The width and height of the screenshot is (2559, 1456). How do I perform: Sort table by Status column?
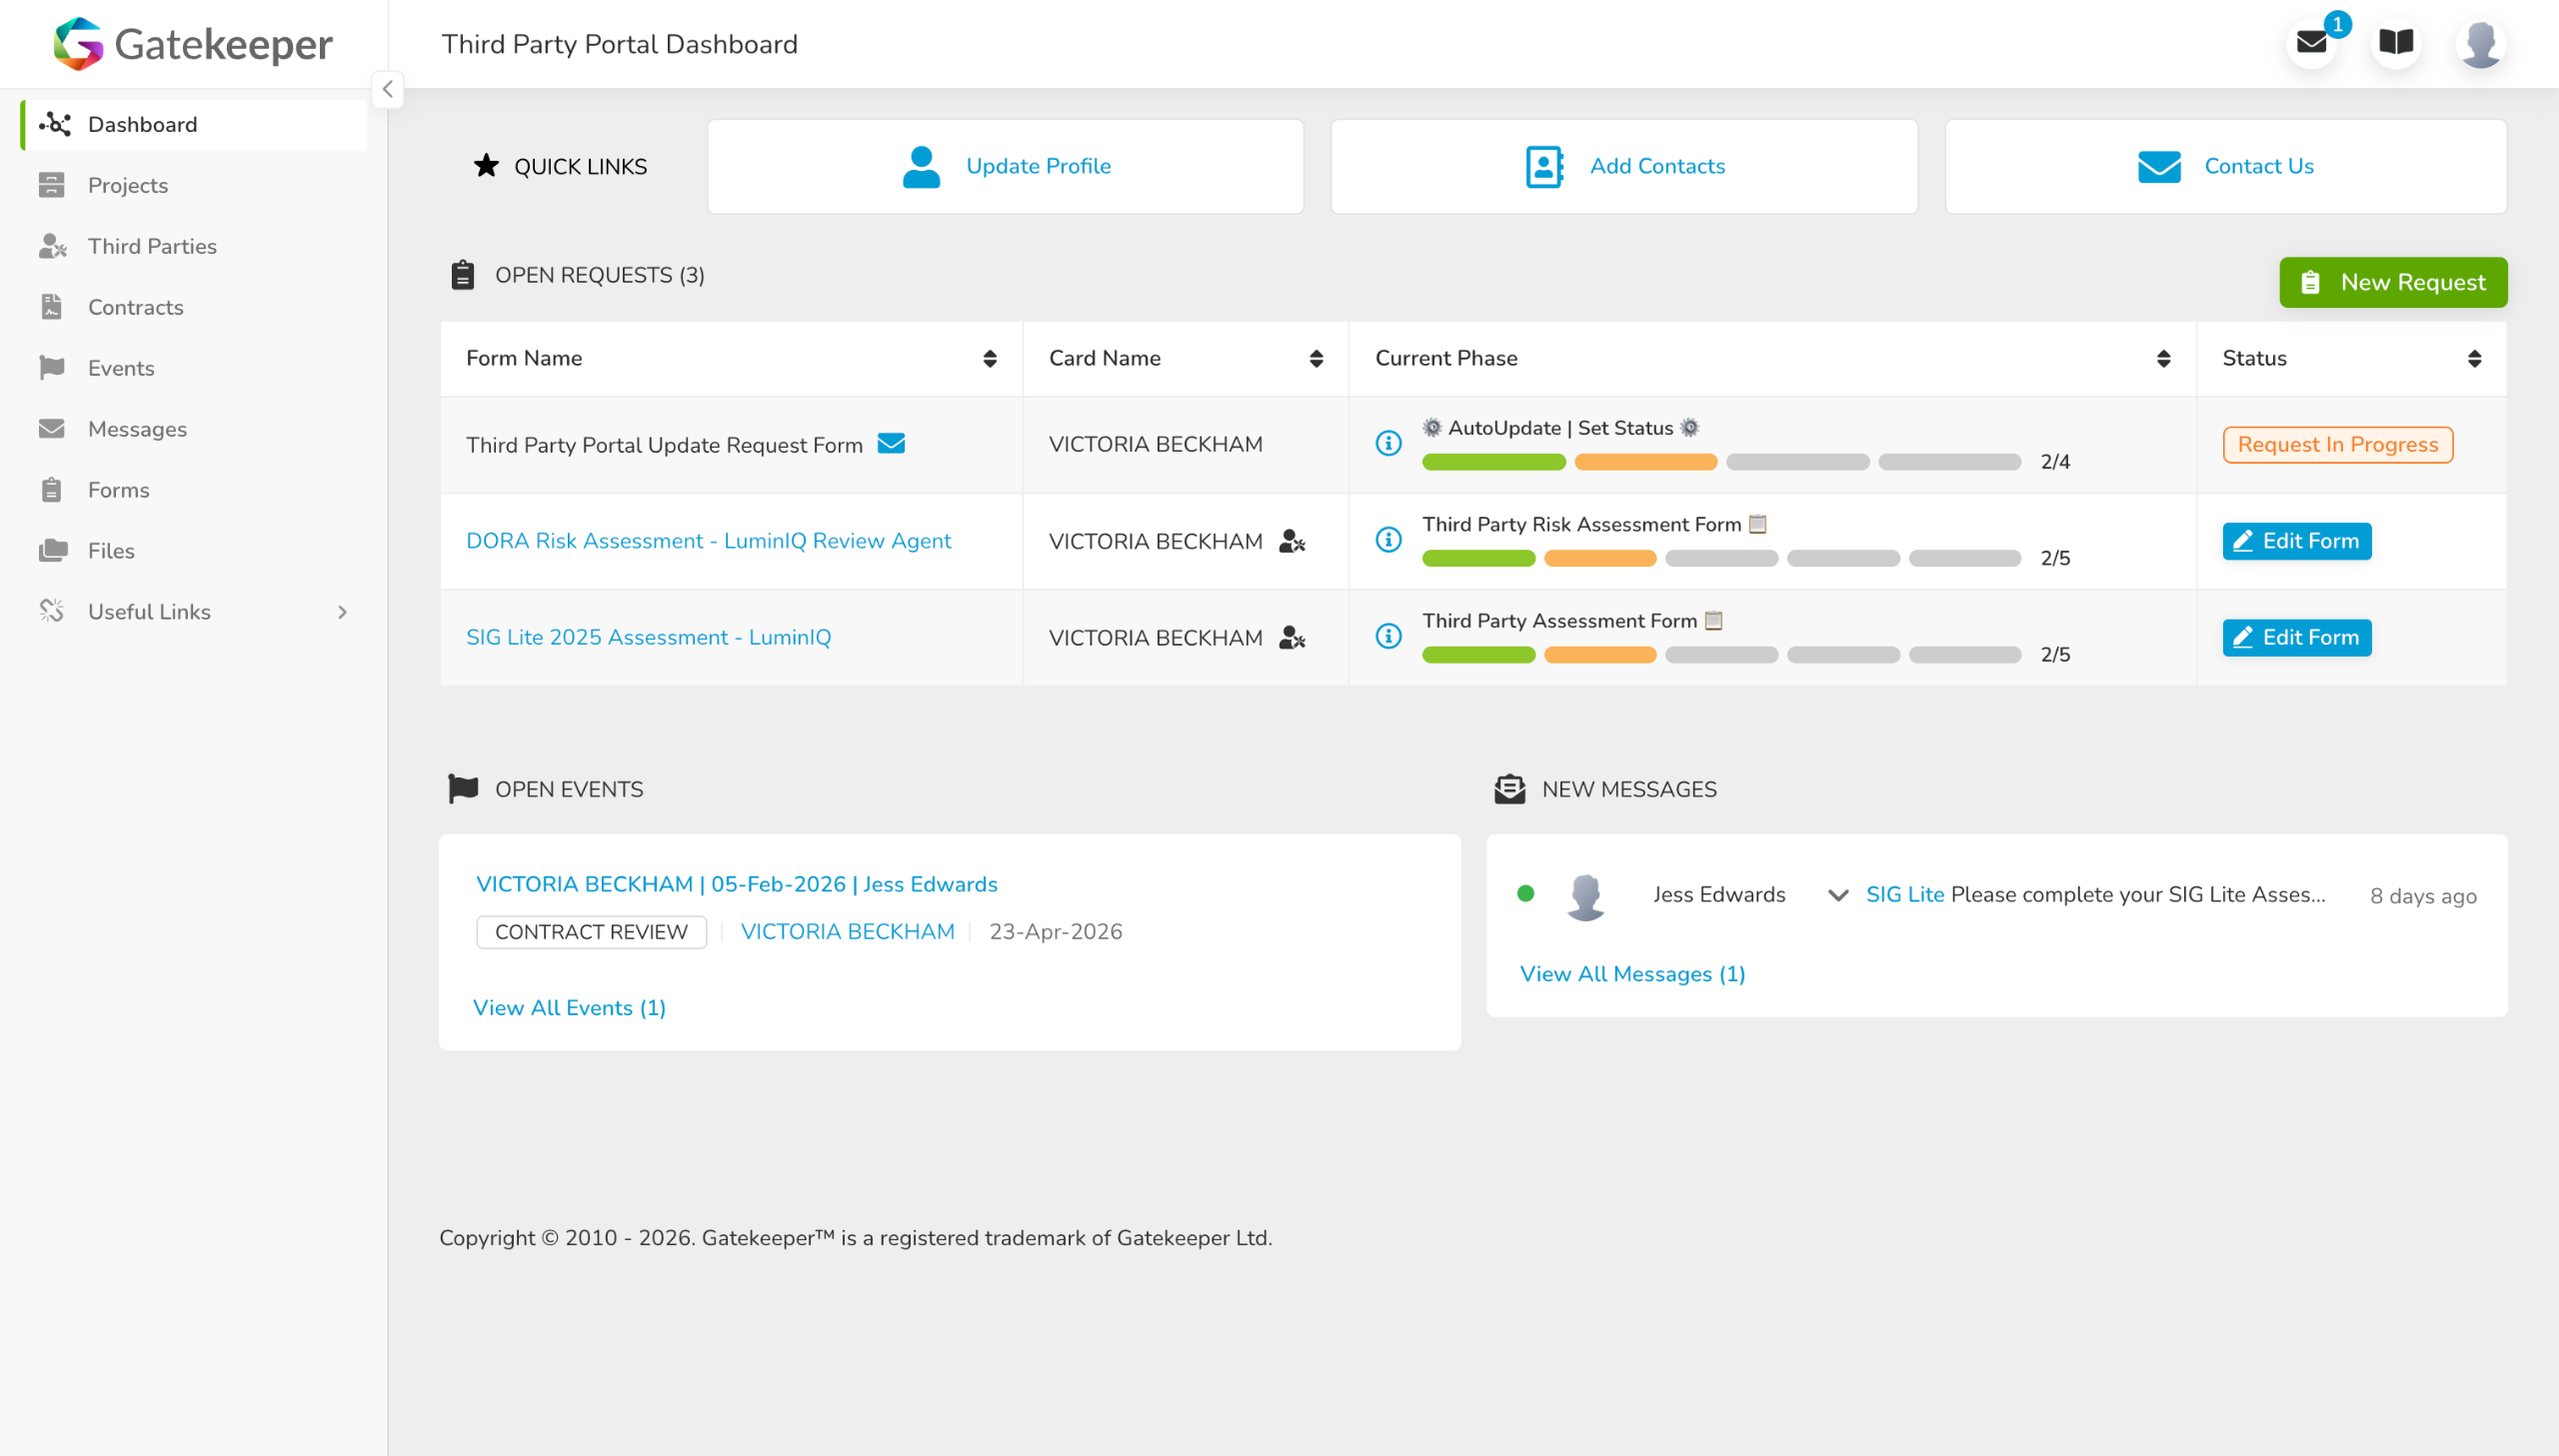(2473, 359)
